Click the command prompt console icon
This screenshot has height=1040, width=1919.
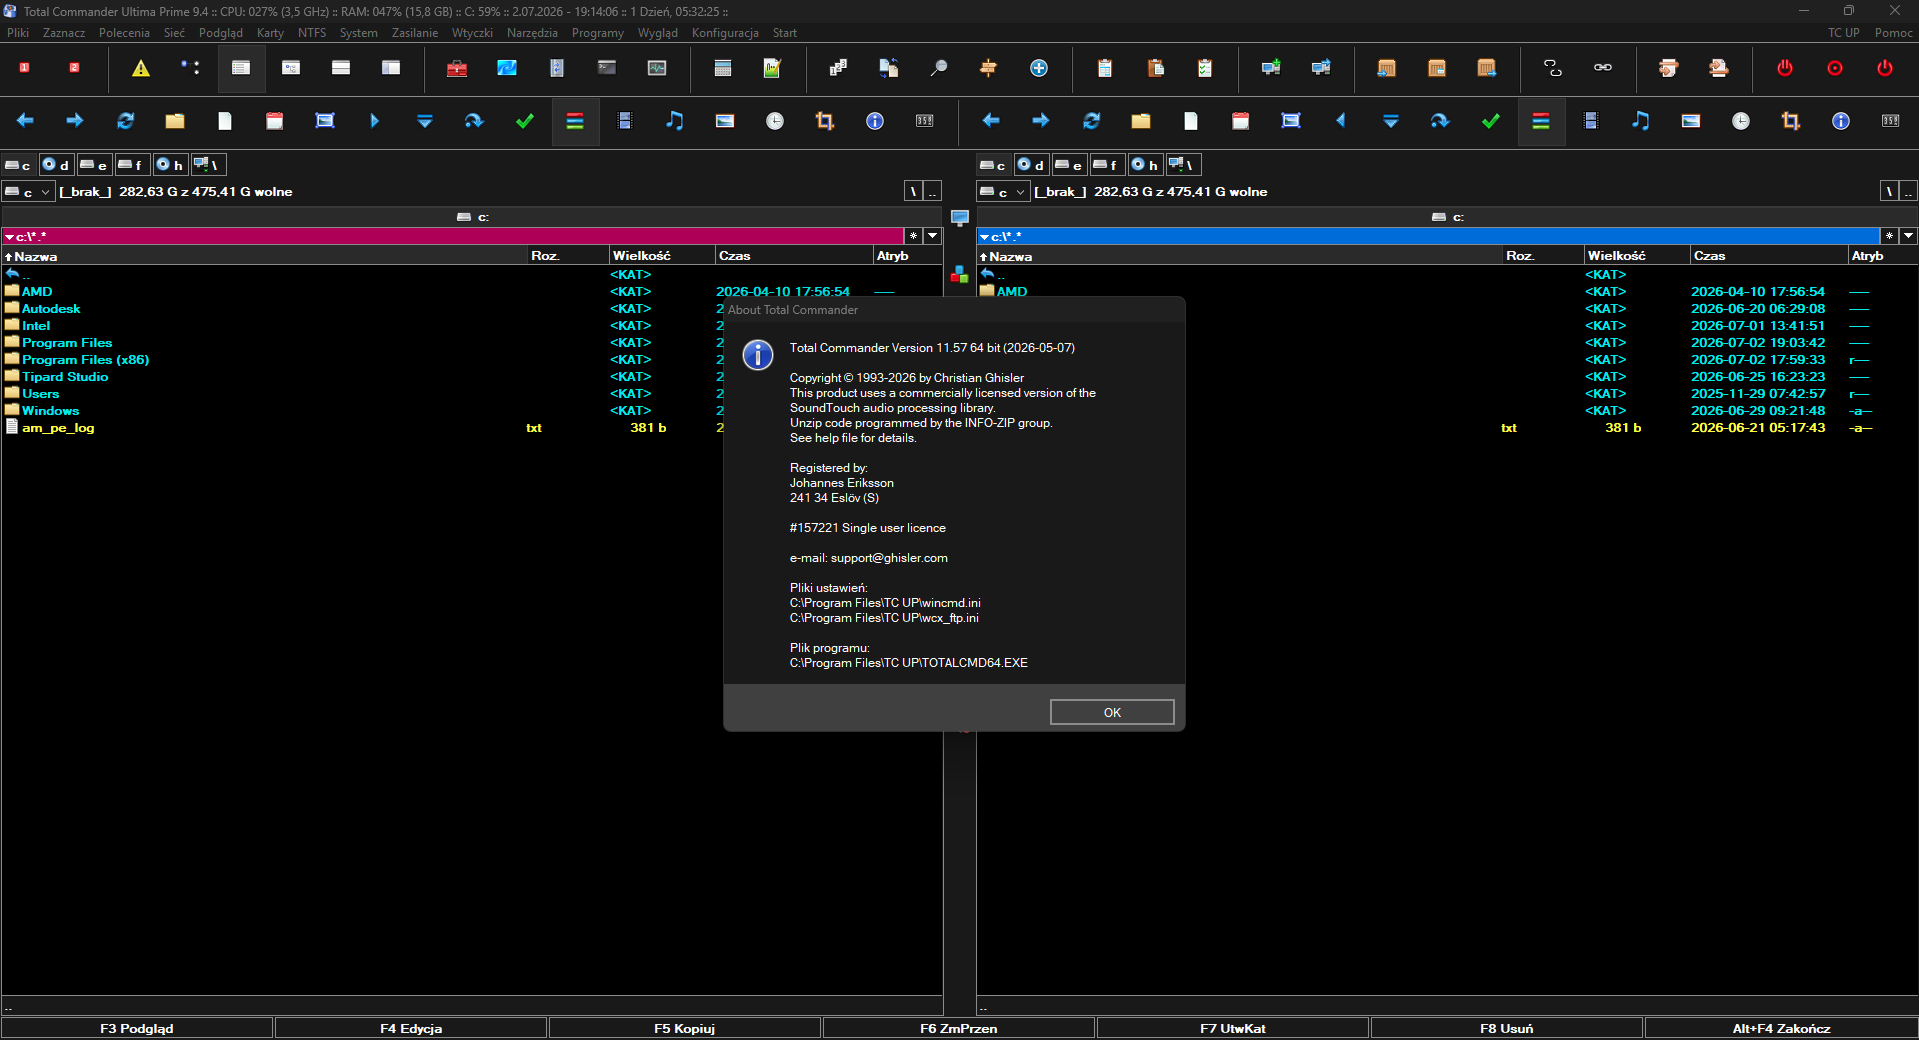607,68
